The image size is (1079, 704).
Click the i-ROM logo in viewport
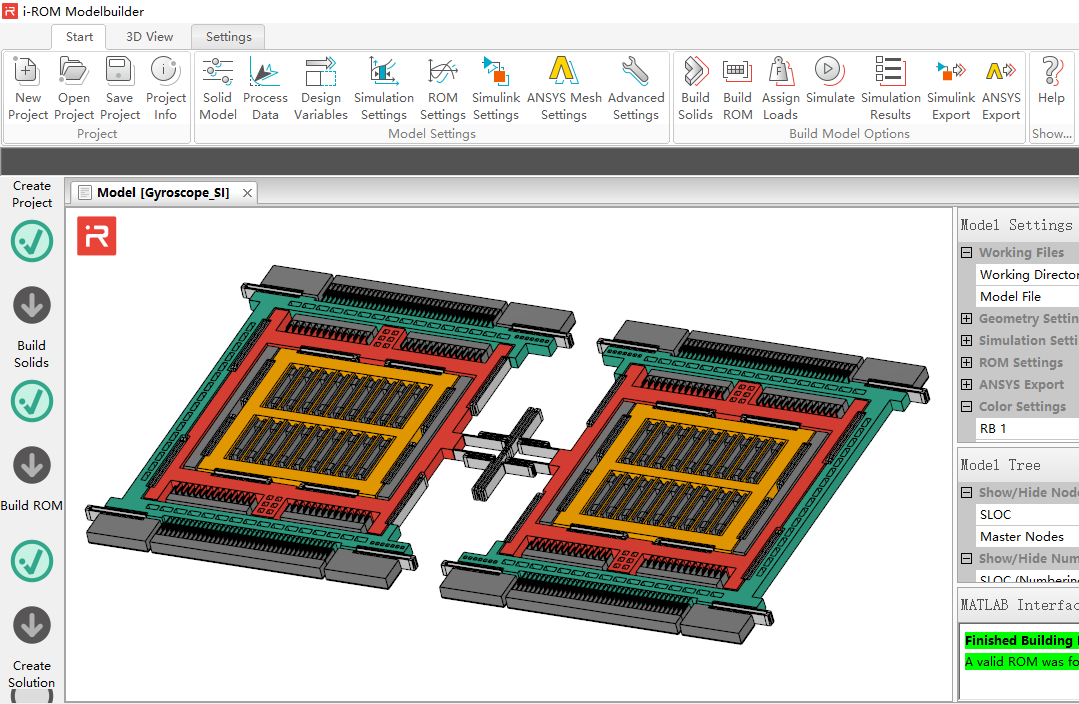coord(96,236)
